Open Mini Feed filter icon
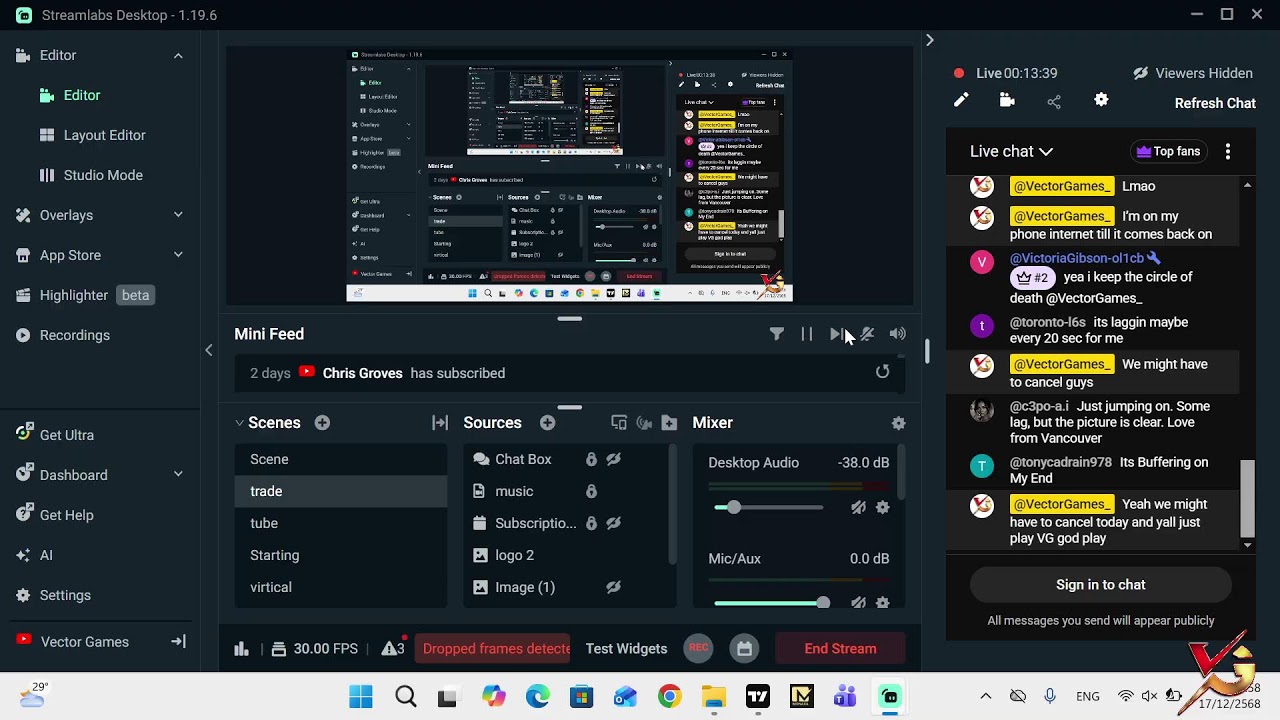Viewport: 1280px width, 720px height. pyautogui.click(x=777, y=334)
